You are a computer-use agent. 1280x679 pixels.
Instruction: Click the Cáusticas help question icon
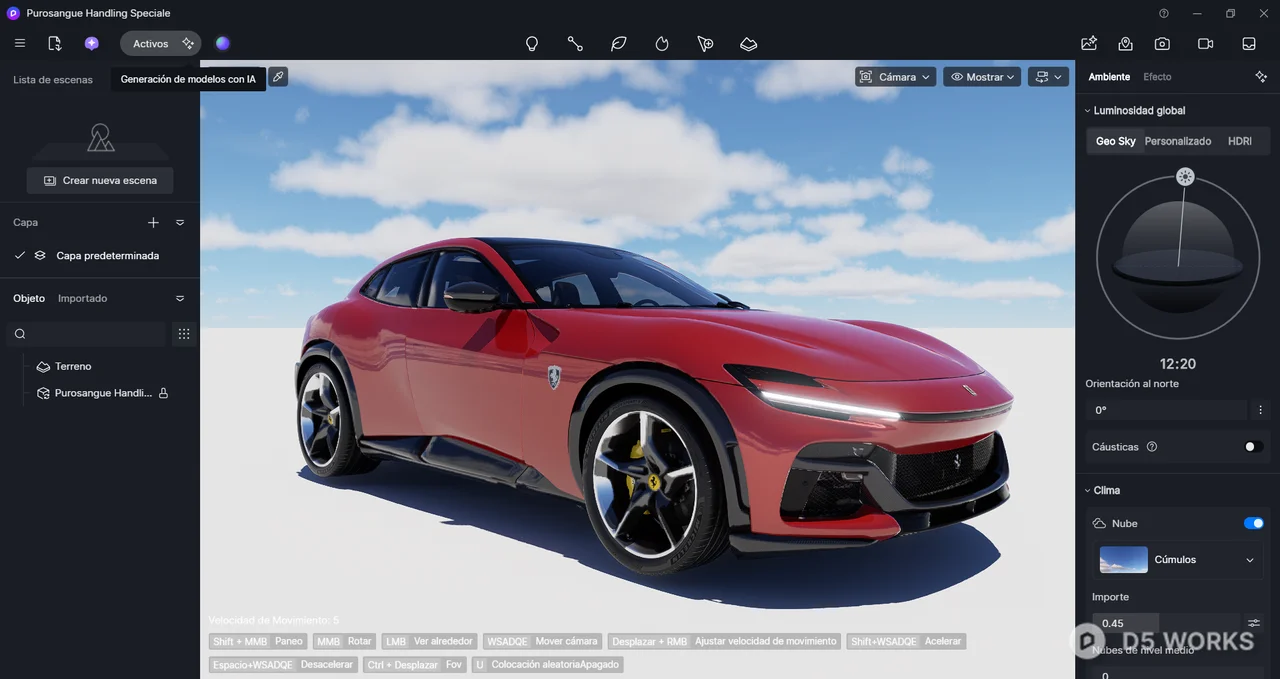click(x=1152, y=447)
